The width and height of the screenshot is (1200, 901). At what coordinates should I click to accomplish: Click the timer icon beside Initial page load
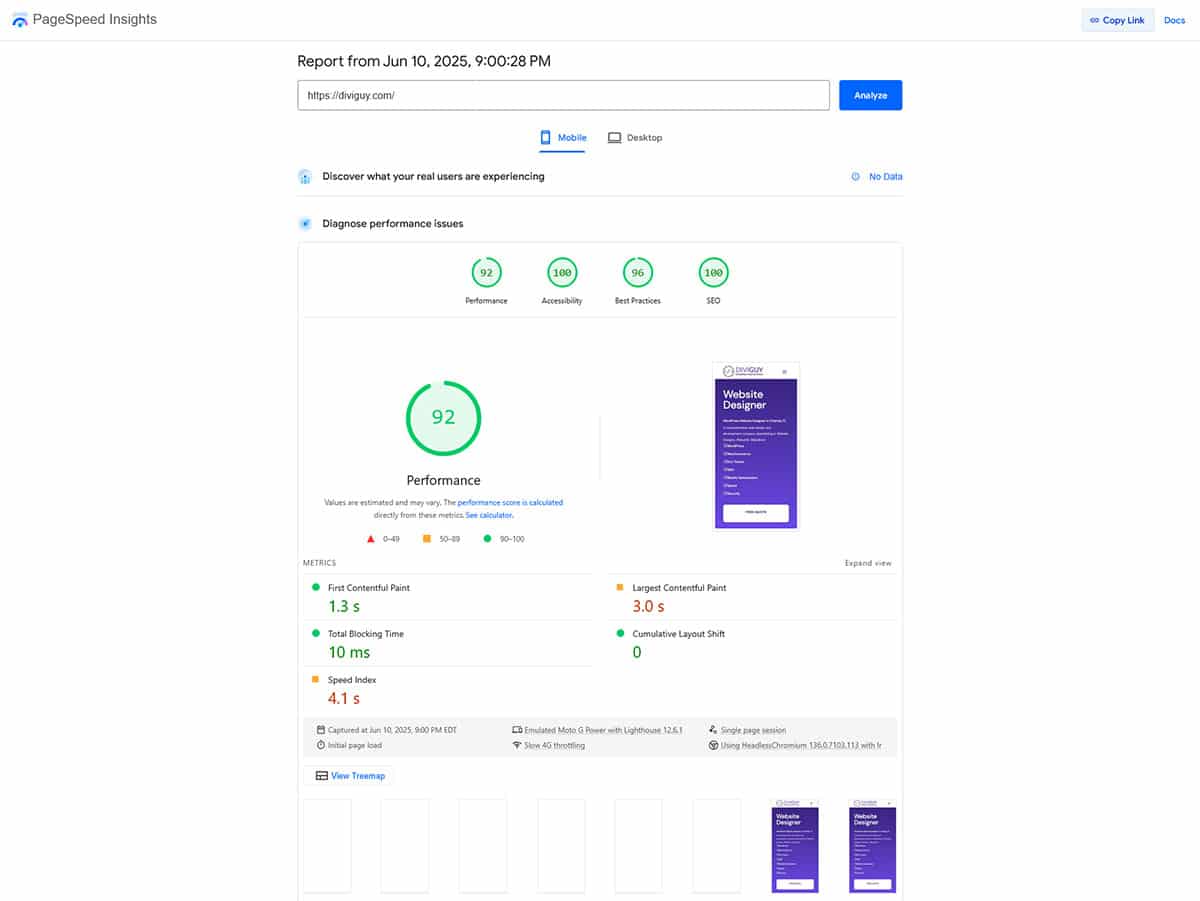pyautogui.click(x=320, y=745)
